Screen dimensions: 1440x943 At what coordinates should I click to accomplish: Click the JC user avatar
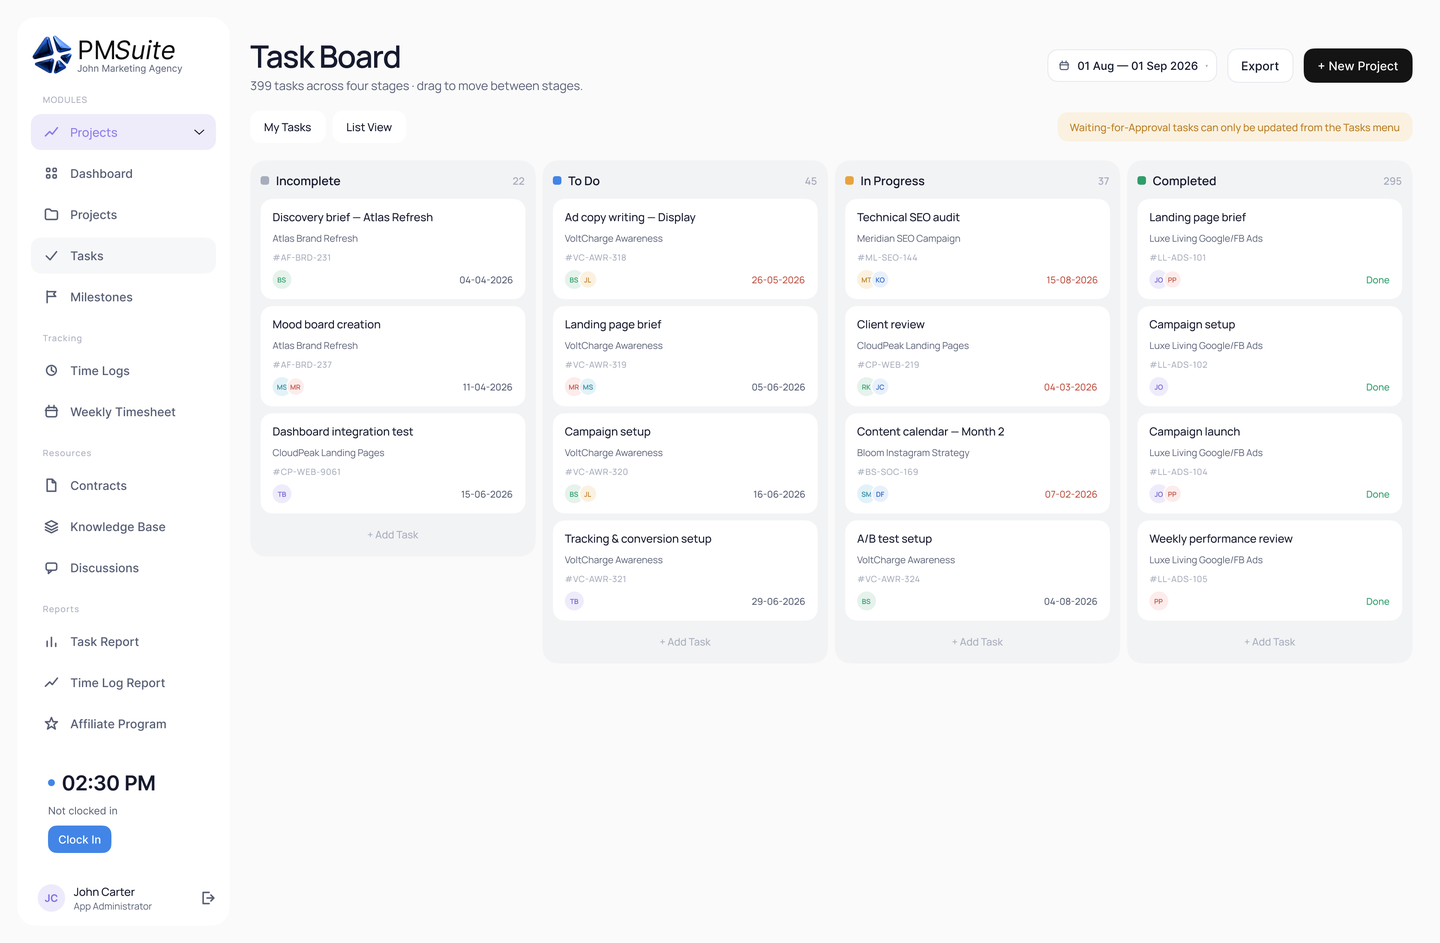pyautogui.click(x=51, y=898)
